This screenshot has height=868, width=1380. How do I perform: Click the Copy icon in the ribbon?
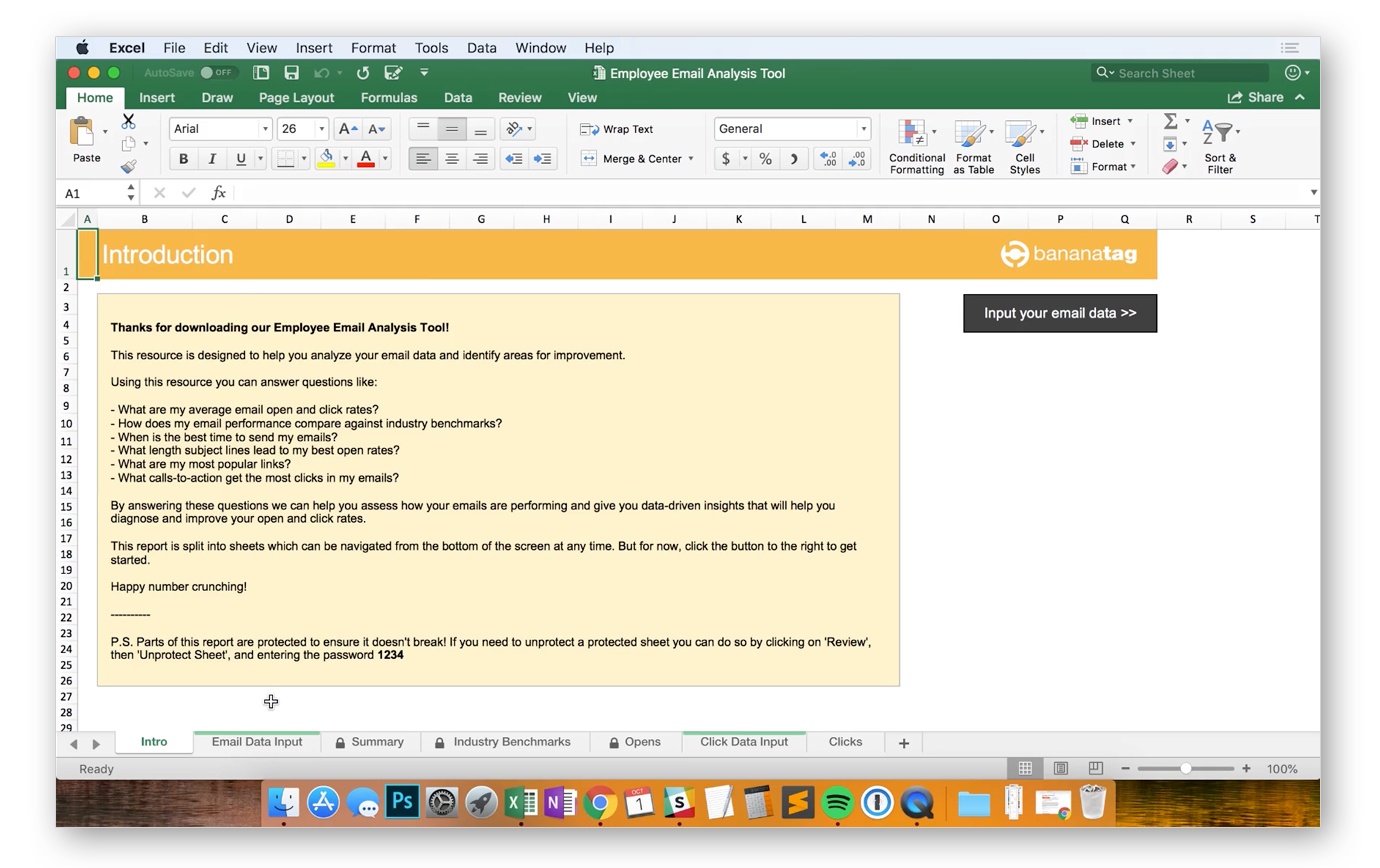[128, 144]
